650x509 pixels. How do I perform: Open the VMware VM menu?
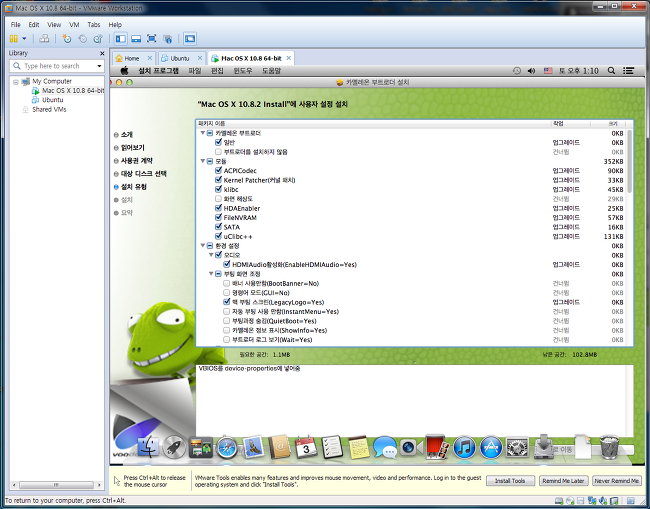click(x=74, y=25)
